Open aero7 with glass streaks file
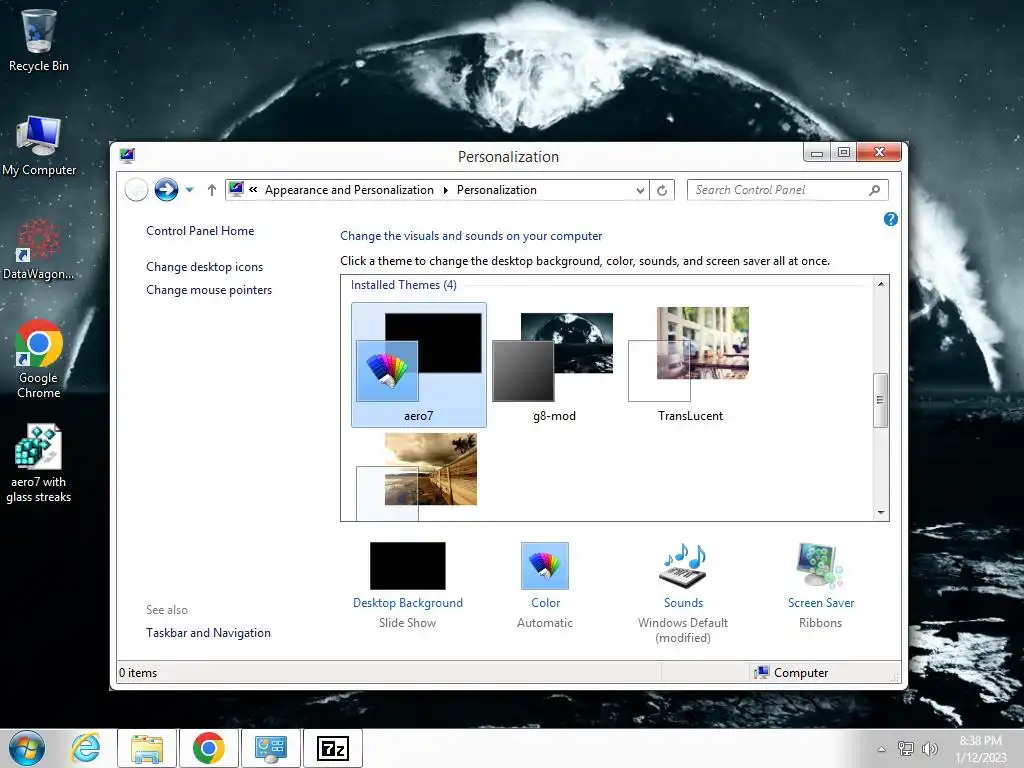This screenshot has height=768, width=1024. coord(39,464)
